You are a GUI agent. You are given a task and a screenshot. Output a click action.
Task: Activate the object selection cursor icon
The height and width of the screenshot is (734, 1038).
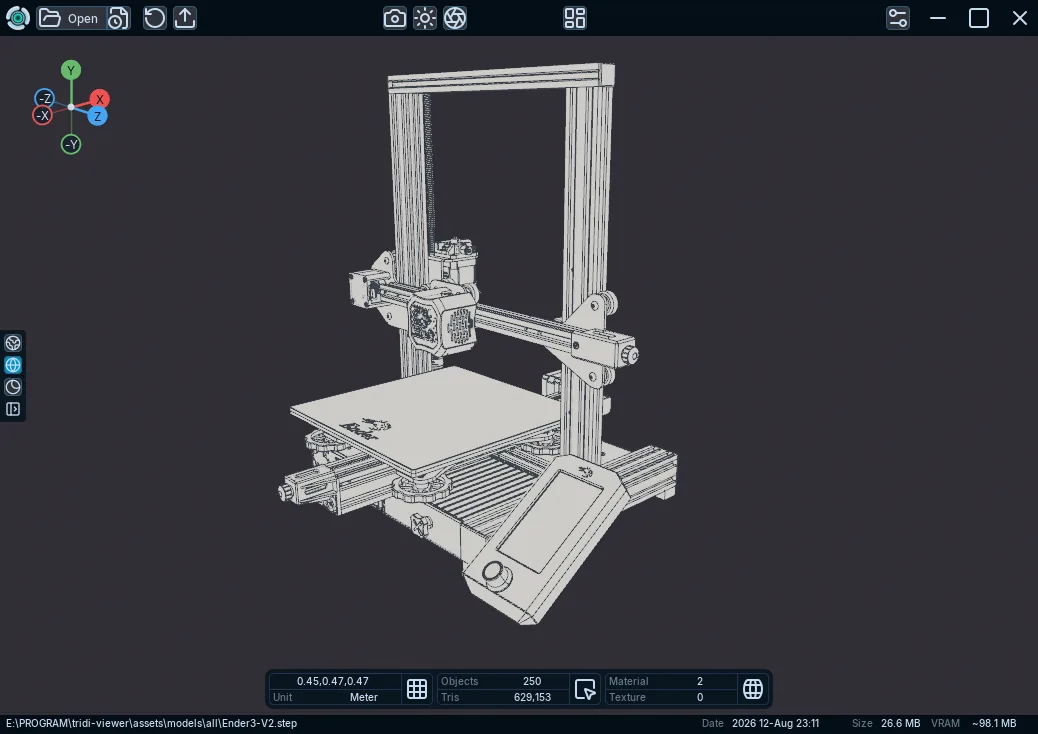585,689
